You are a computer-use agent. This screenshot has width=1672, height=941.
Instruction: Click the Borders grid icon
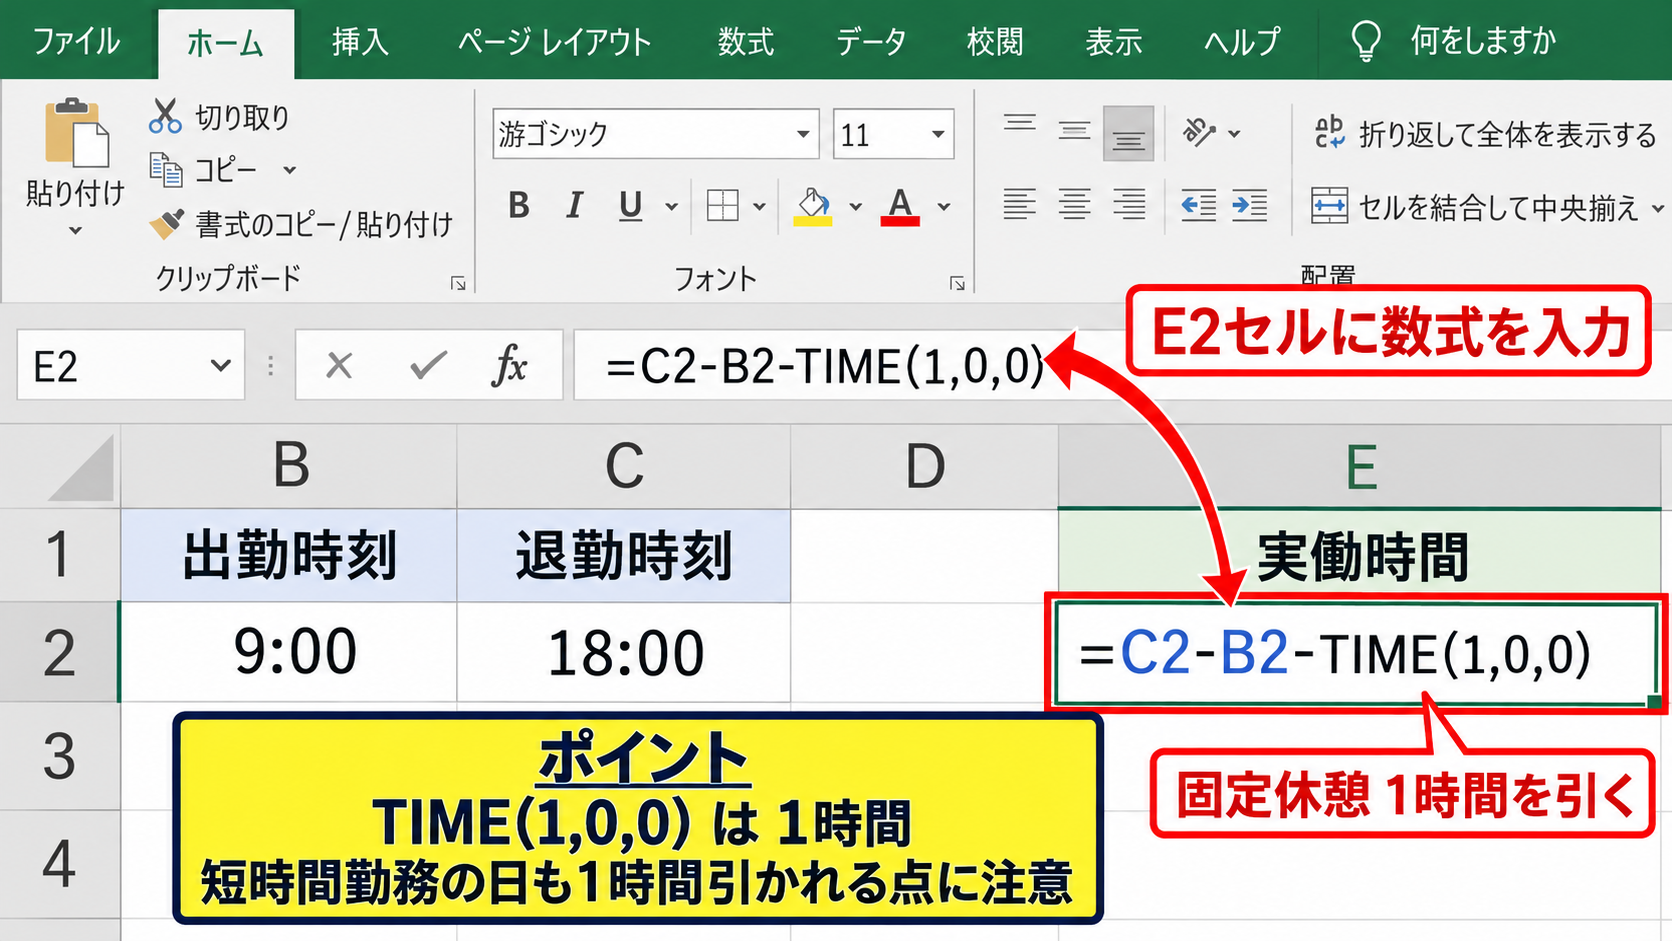pos(722,206)
